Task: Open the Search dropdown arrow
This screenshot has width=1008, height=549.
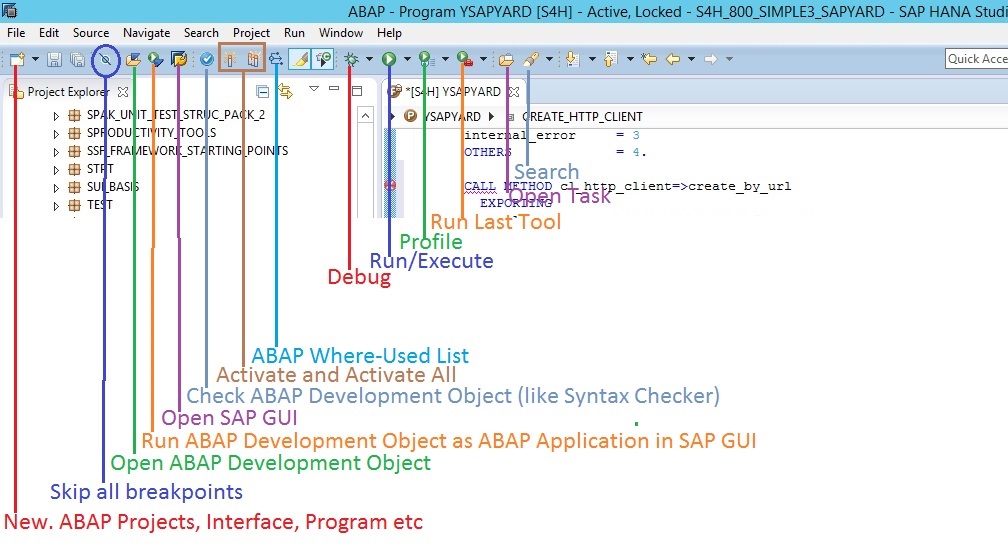Action: [x=550, y=59]
